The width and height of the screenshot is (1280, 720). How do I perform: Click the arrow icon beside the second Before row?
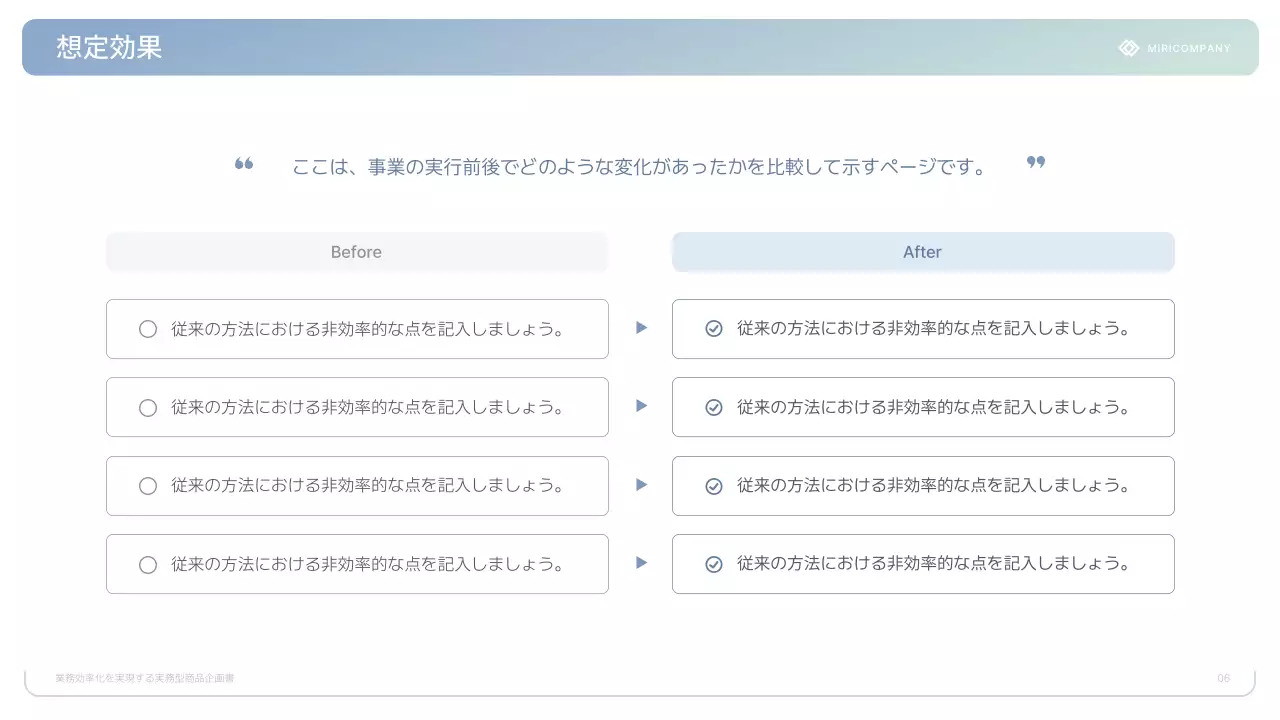point(641,406)
